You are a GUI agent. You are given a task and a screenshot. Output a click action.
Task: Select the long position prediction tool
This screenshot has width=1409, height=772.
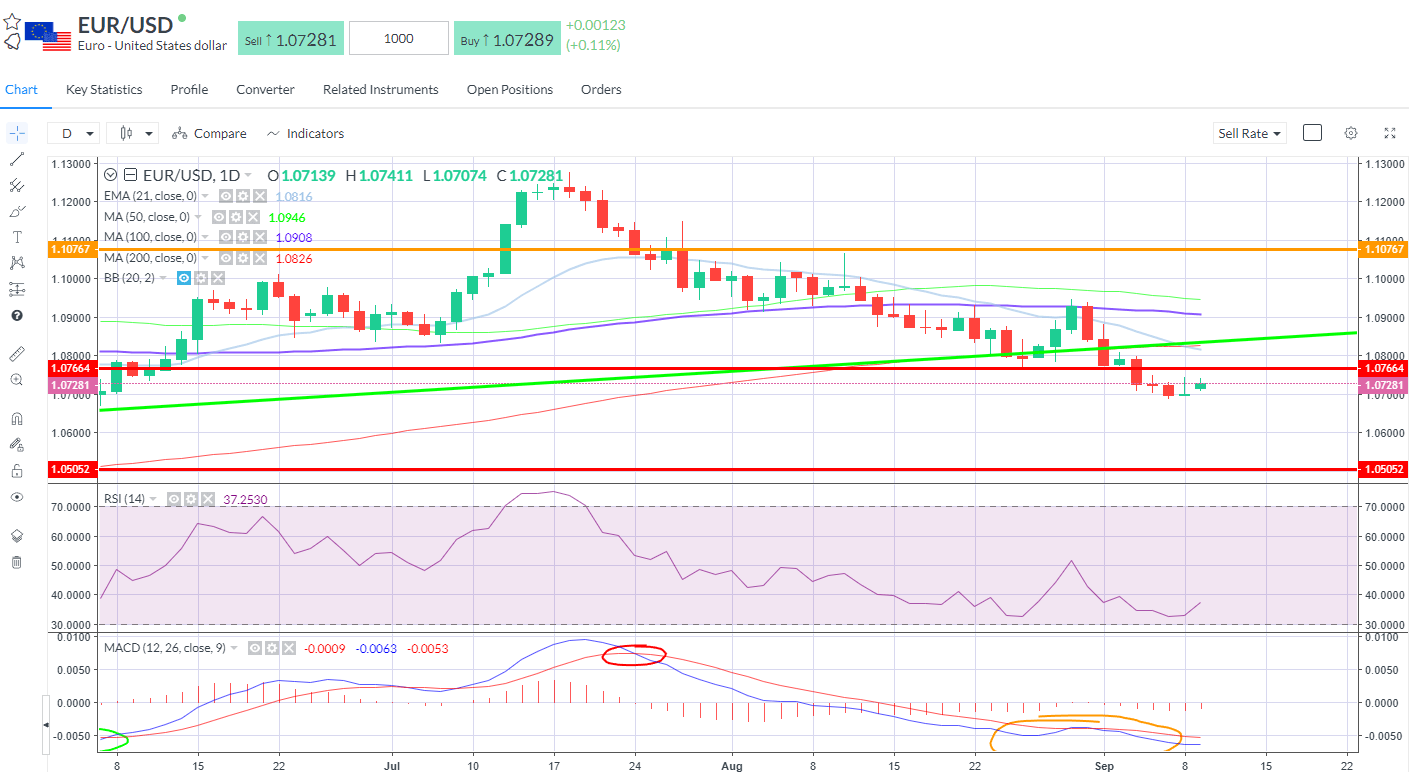coord(17,289)
